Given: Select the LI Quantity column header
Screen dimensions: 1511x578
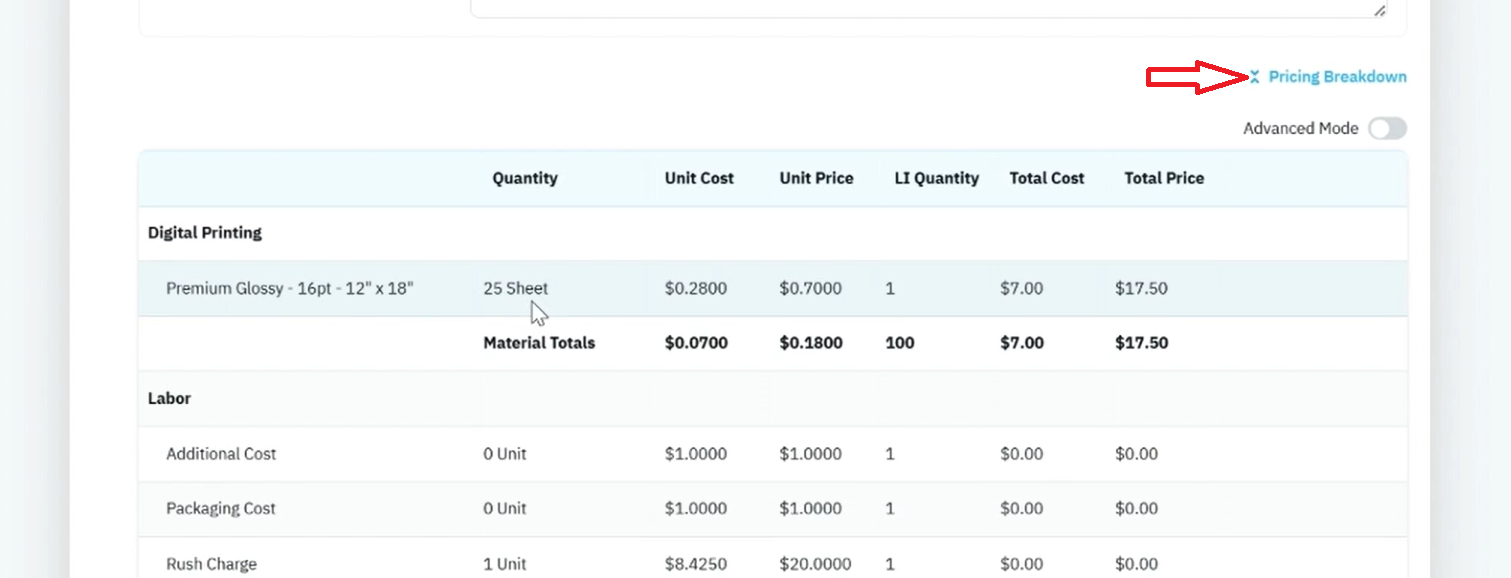Looking at the screenshot, I should tap(936, 178).
